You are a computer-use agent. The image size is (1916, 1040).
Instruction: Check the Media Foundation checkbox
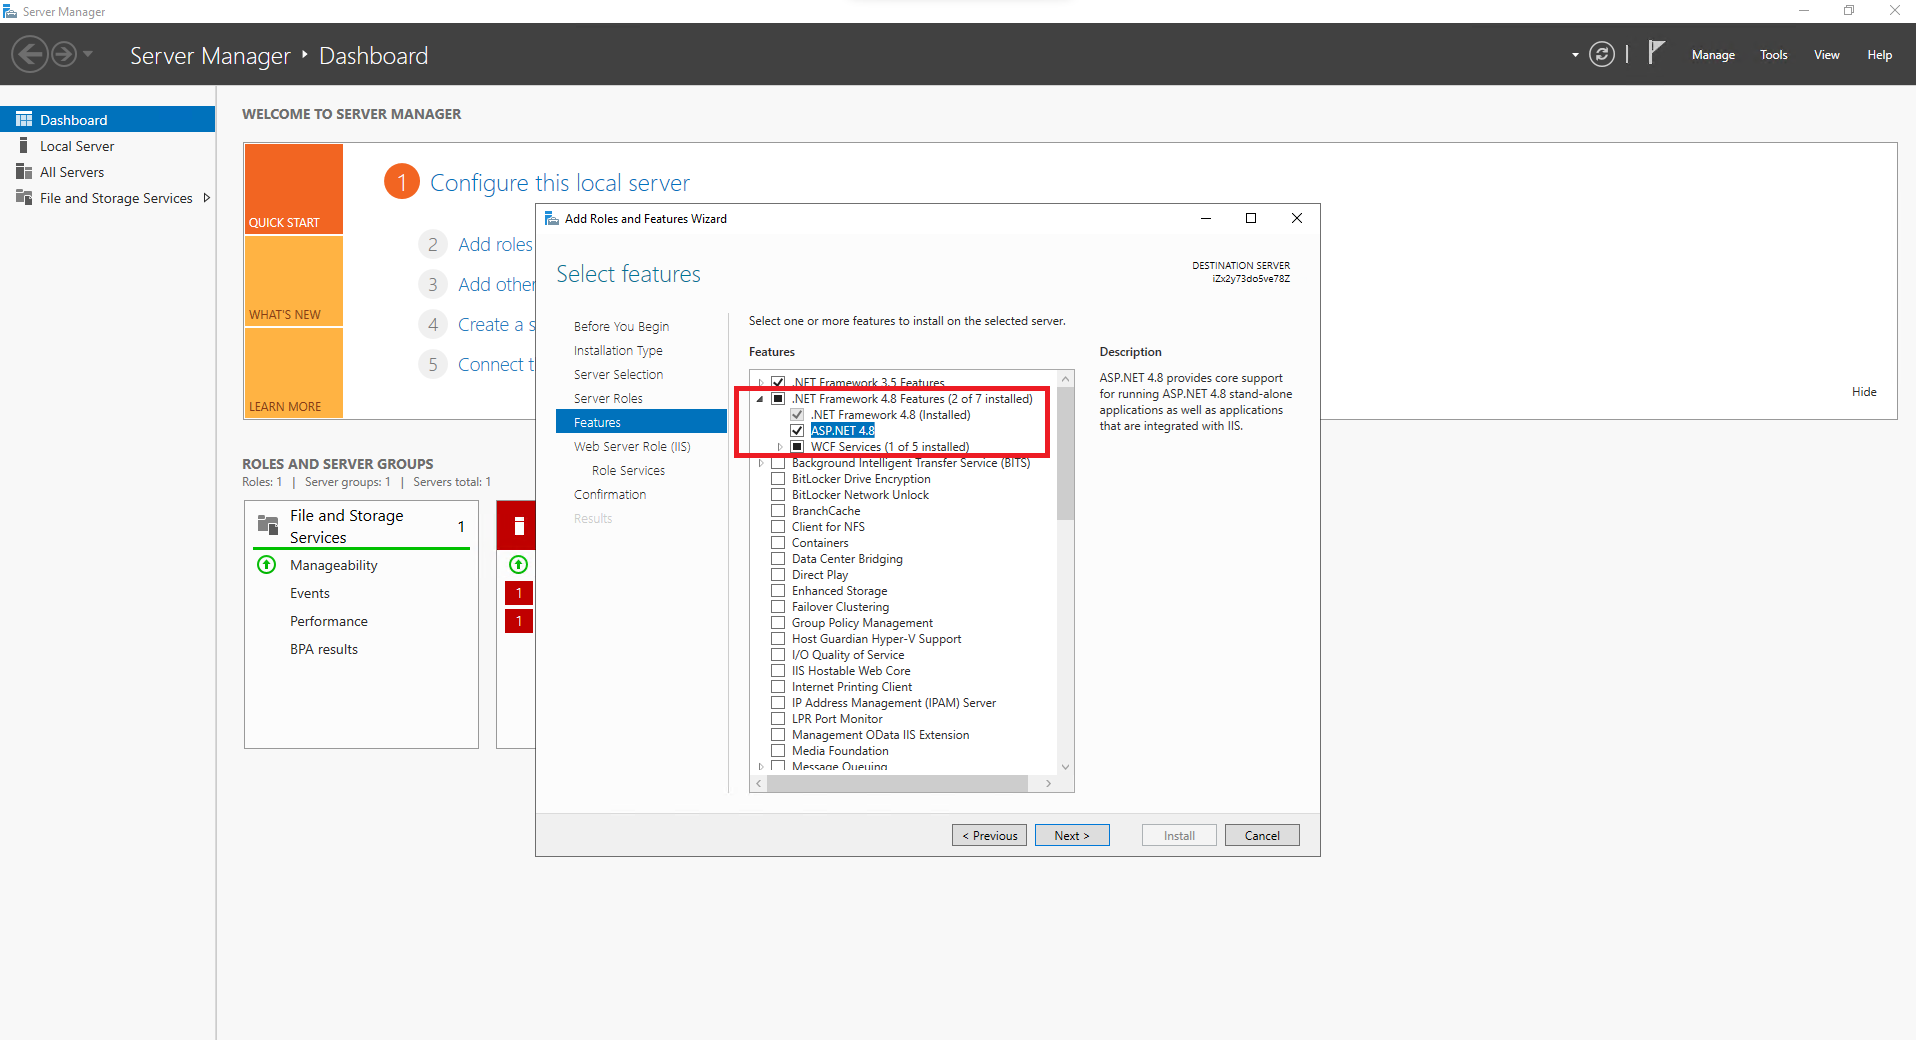pyautogui.click(x=778, y=751)
